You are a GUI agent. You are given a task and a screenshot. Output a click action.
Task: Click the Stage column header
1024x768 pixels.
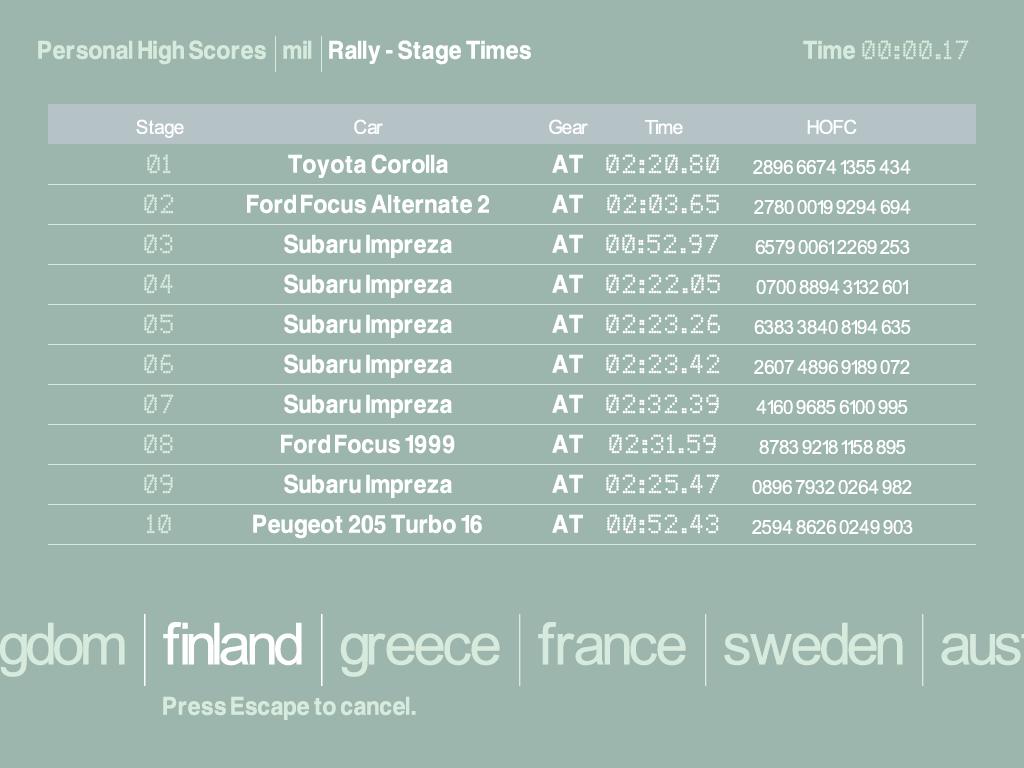click(160, 127)
